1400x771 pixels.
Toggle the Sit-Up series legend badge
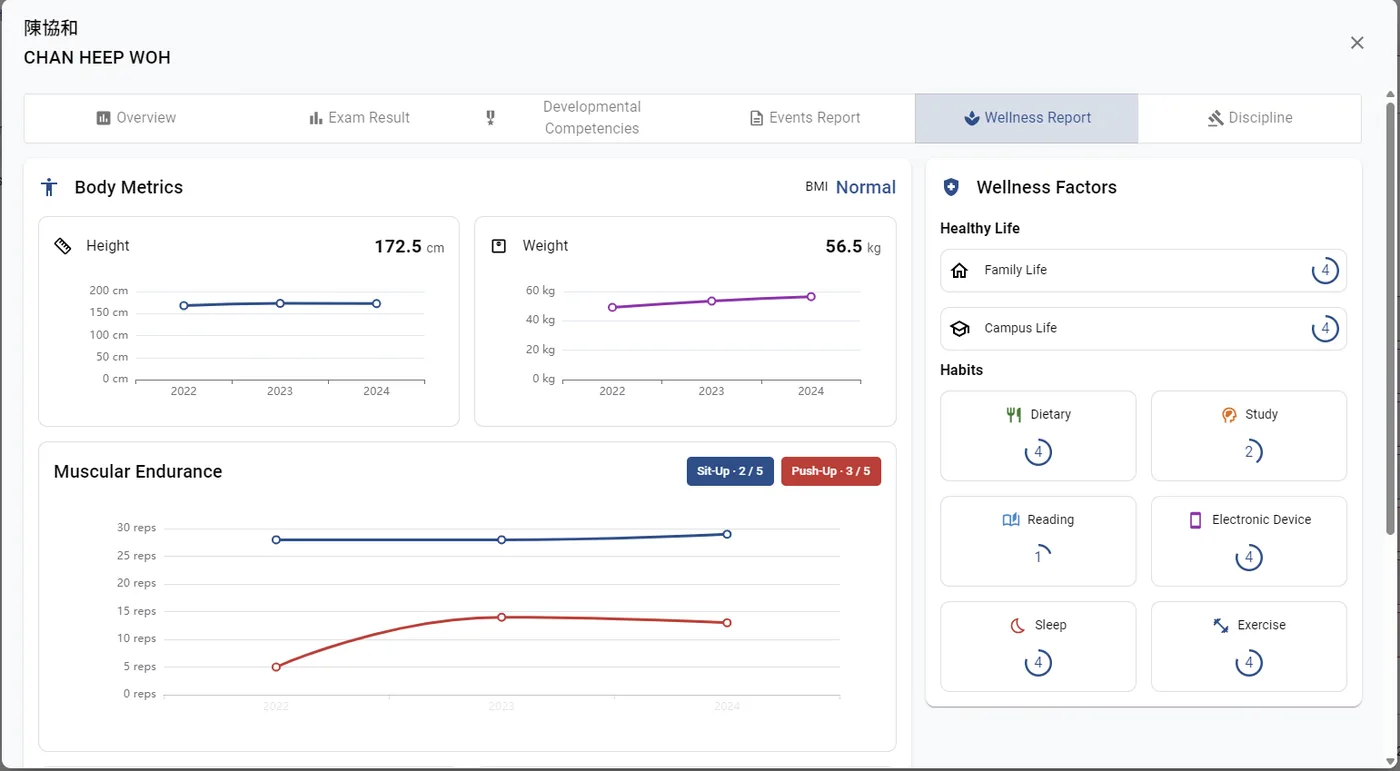(x=730, y=471)
